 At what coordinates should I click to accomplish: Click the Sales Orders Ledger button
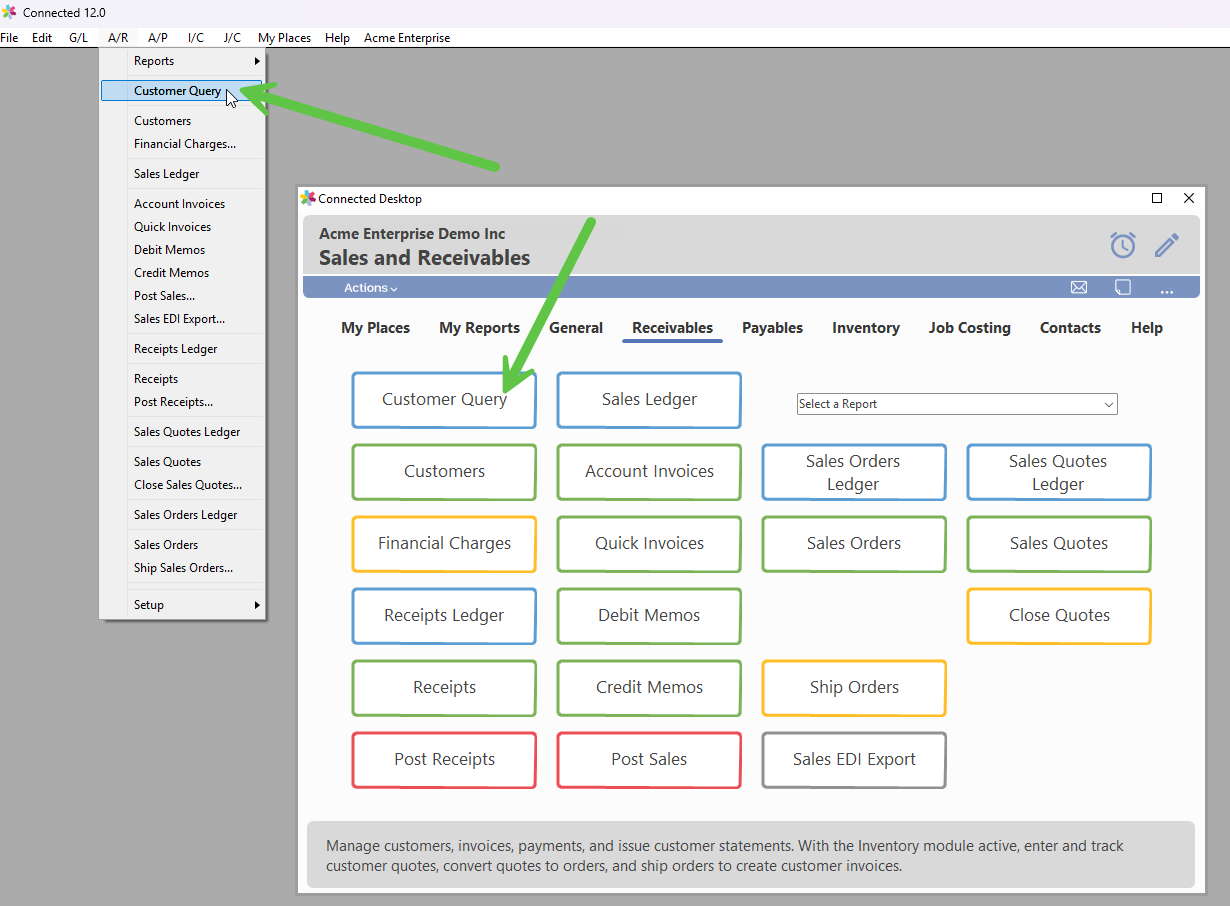(854, 472)
